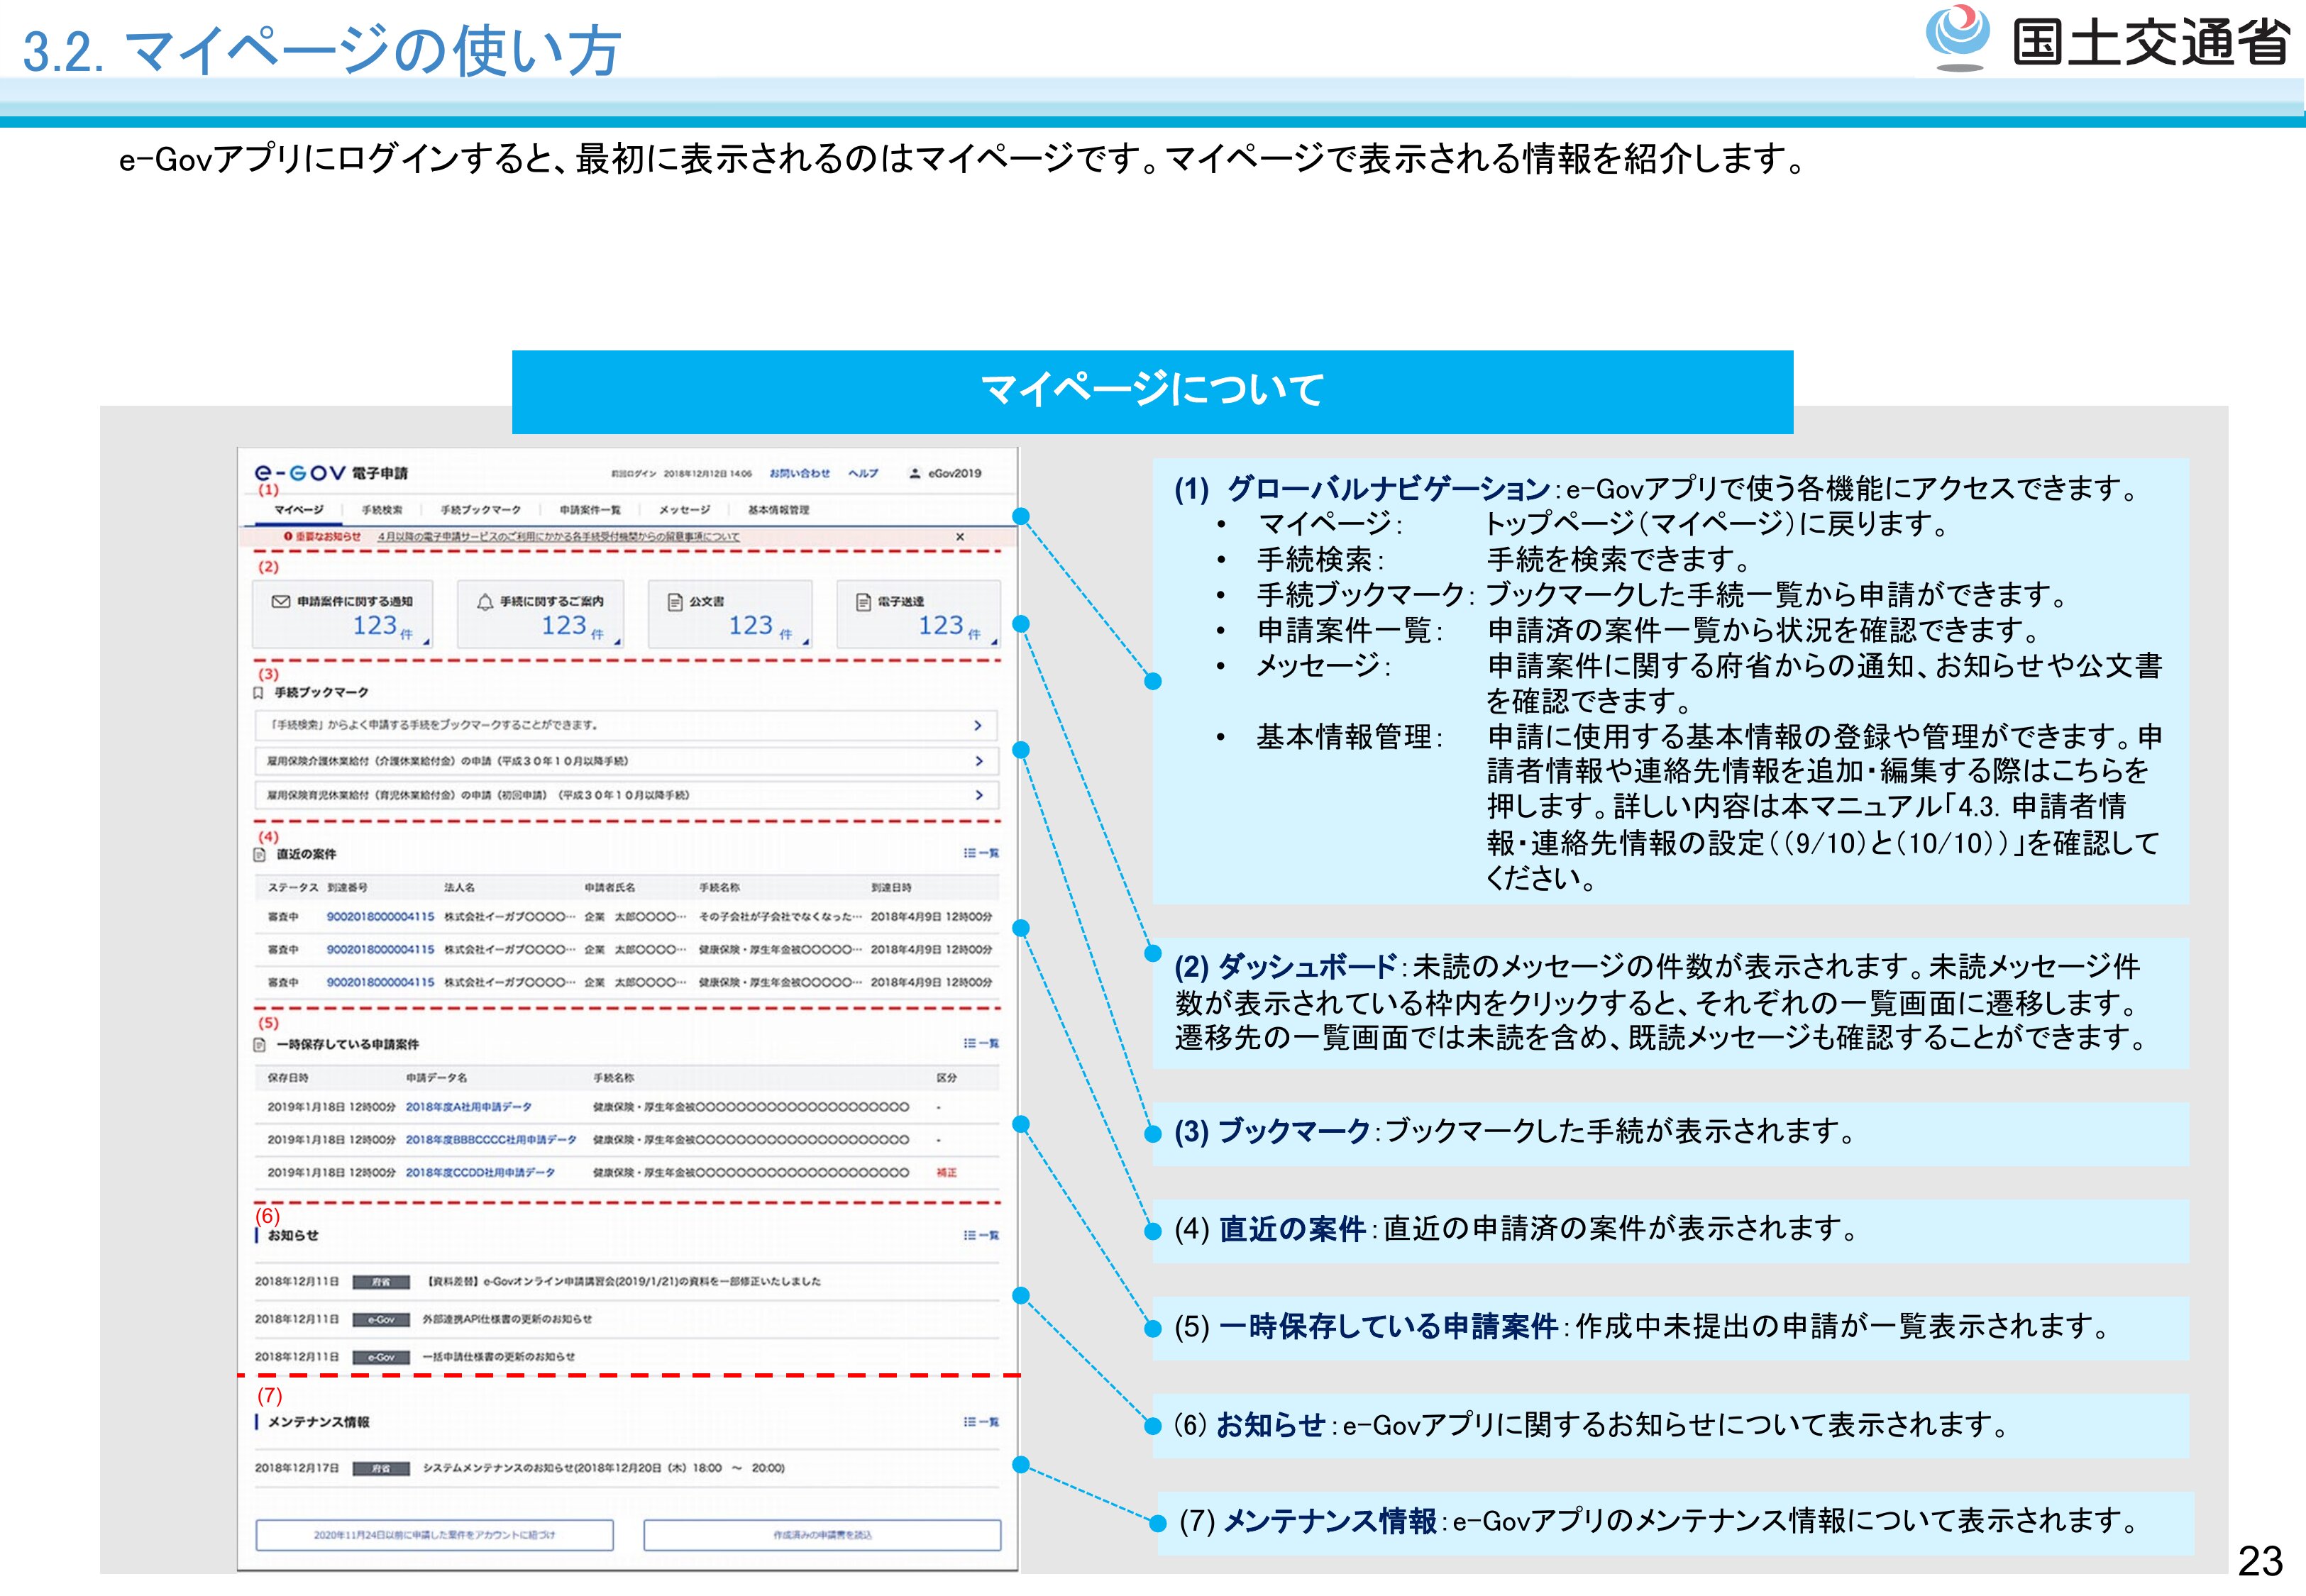
Task: Switch to the 手続検索 tab
Action: (x=382, y=510)
